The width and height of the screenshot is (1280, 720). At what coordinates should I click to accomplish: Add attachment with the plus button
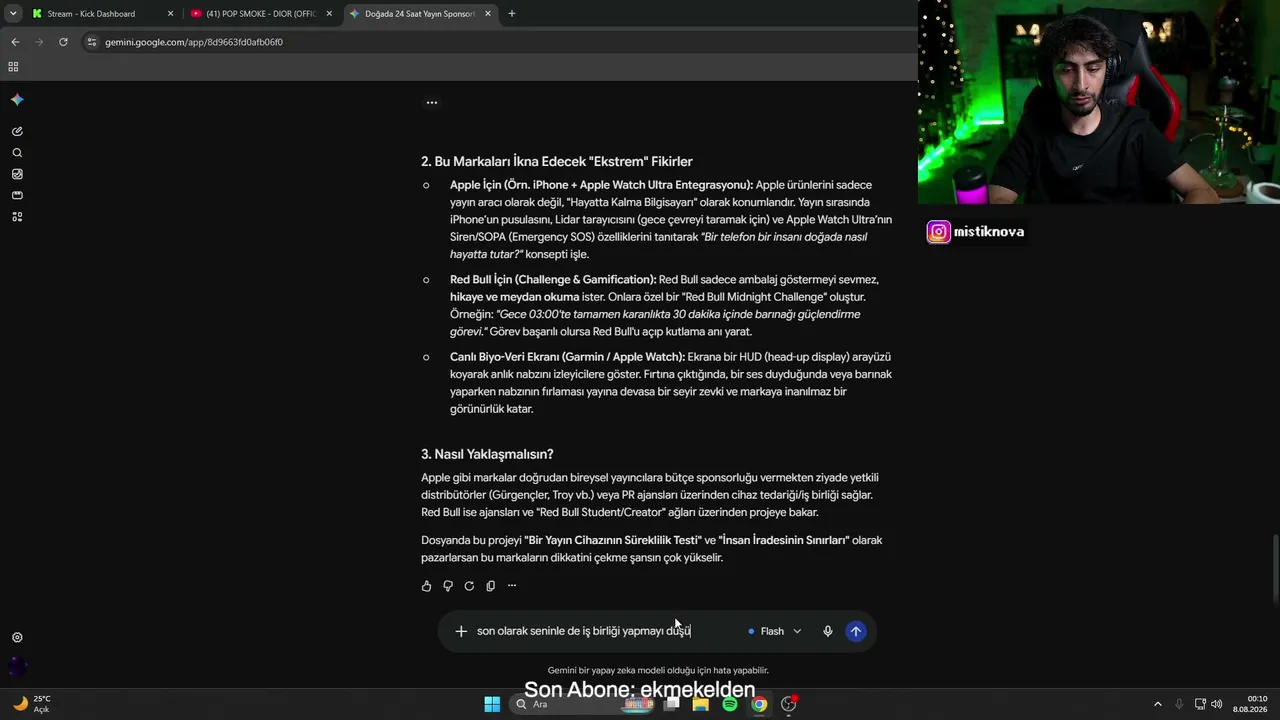point(461,631)
